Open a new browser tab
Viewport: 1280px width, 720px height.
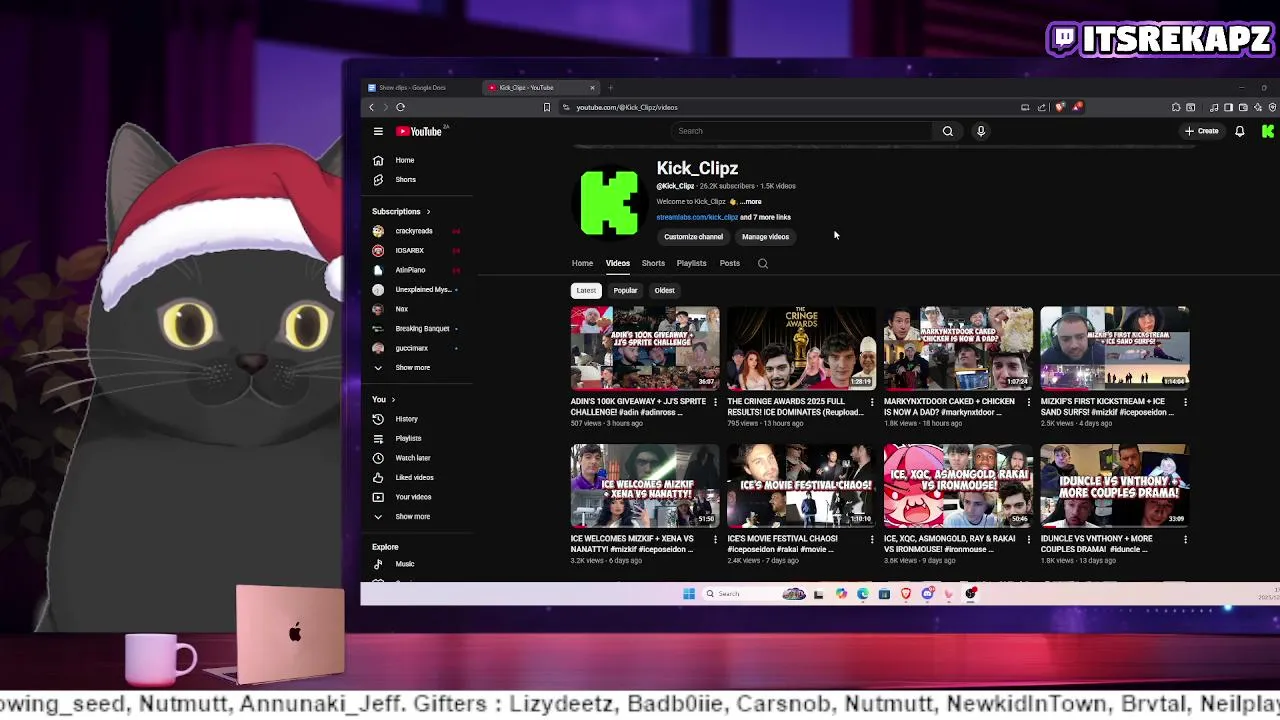point(610,88)
